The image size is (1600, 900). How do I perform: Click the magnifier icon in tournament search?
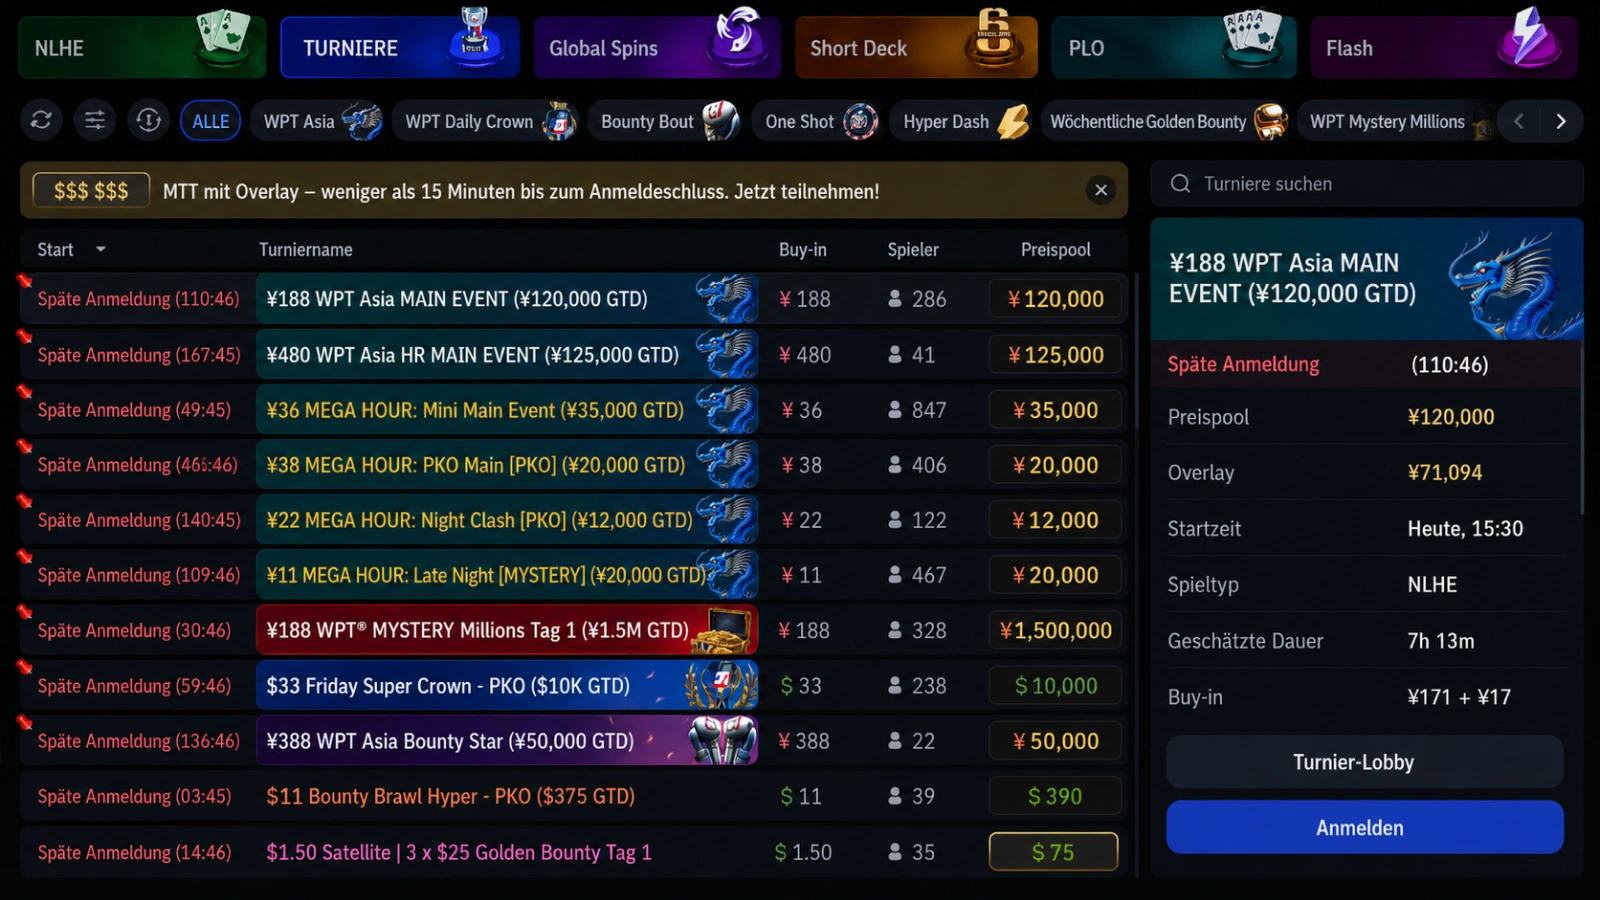click(1180, 183)
